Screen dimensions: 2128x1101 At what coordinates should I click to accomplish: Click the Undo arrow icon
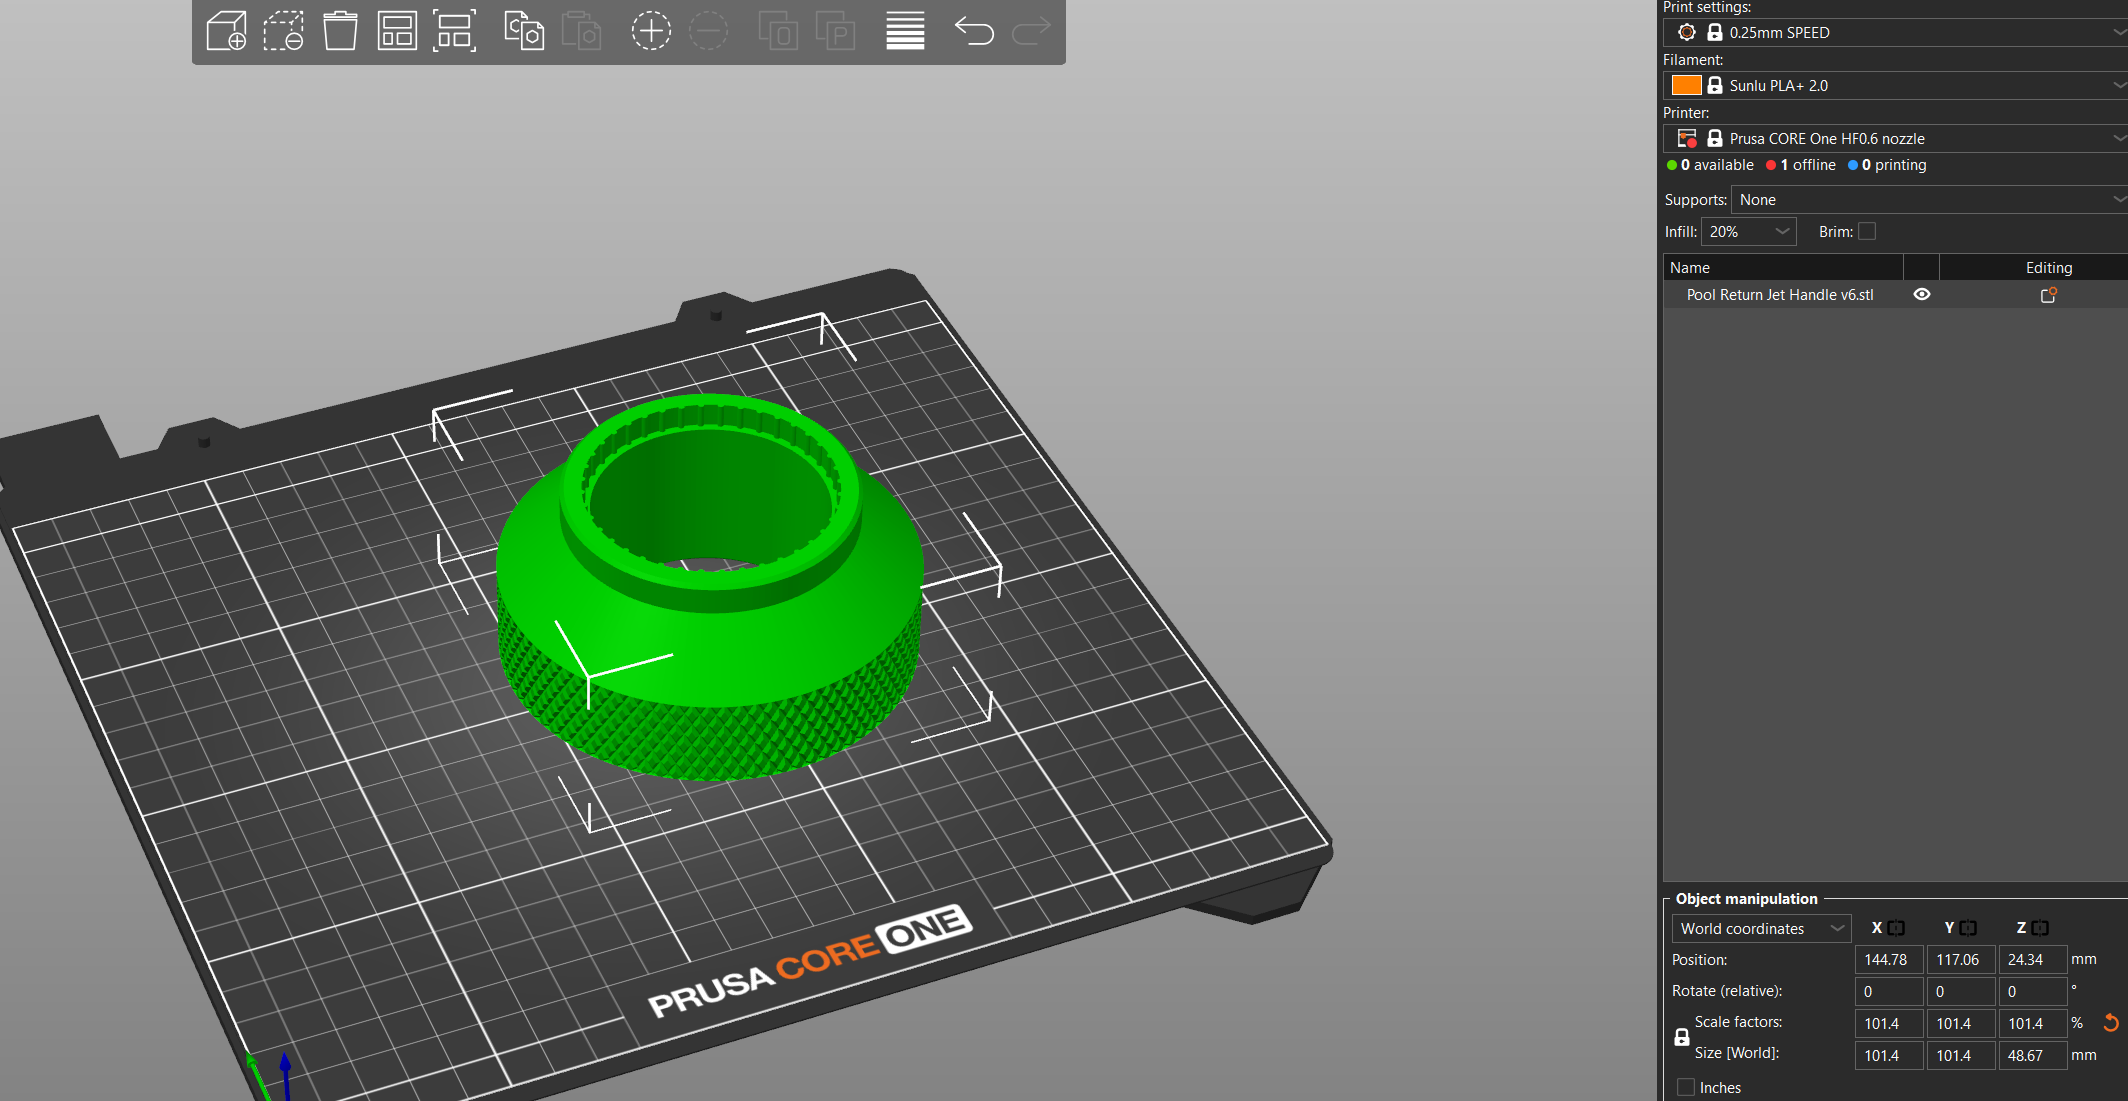974,31
